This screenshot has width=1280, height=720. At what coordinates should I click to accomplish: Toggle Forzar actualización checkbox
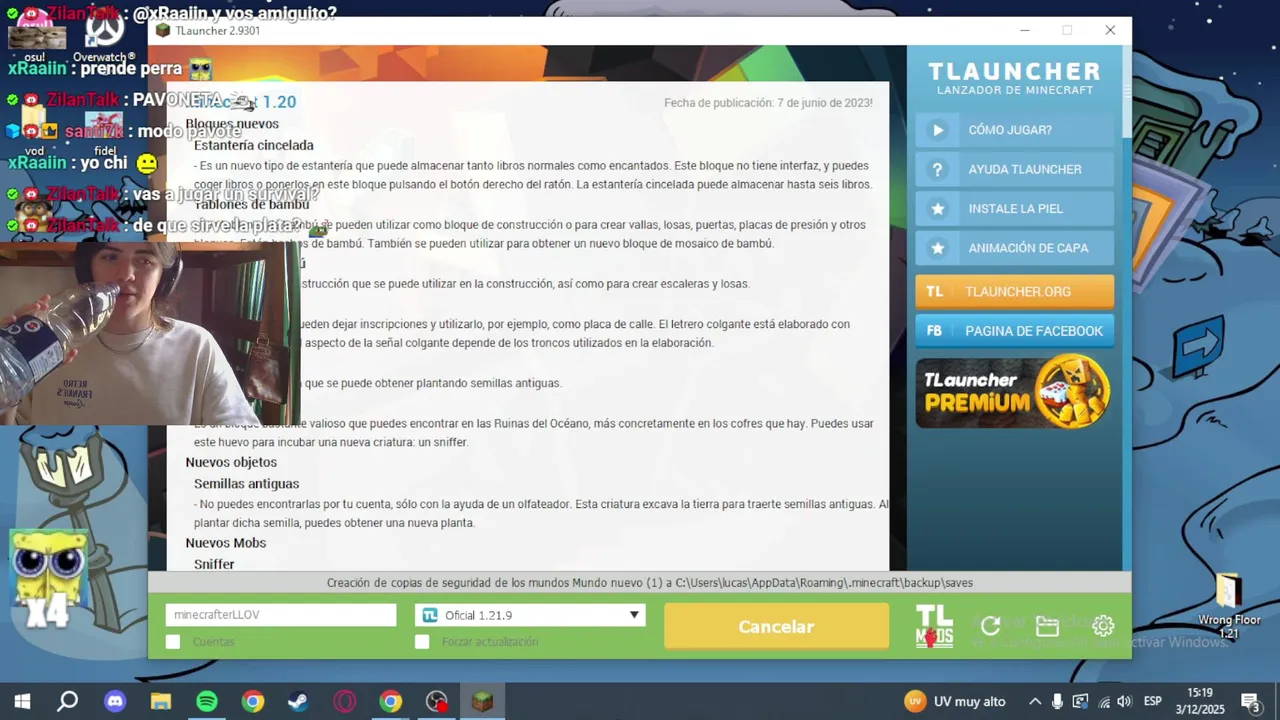point(422,642)
